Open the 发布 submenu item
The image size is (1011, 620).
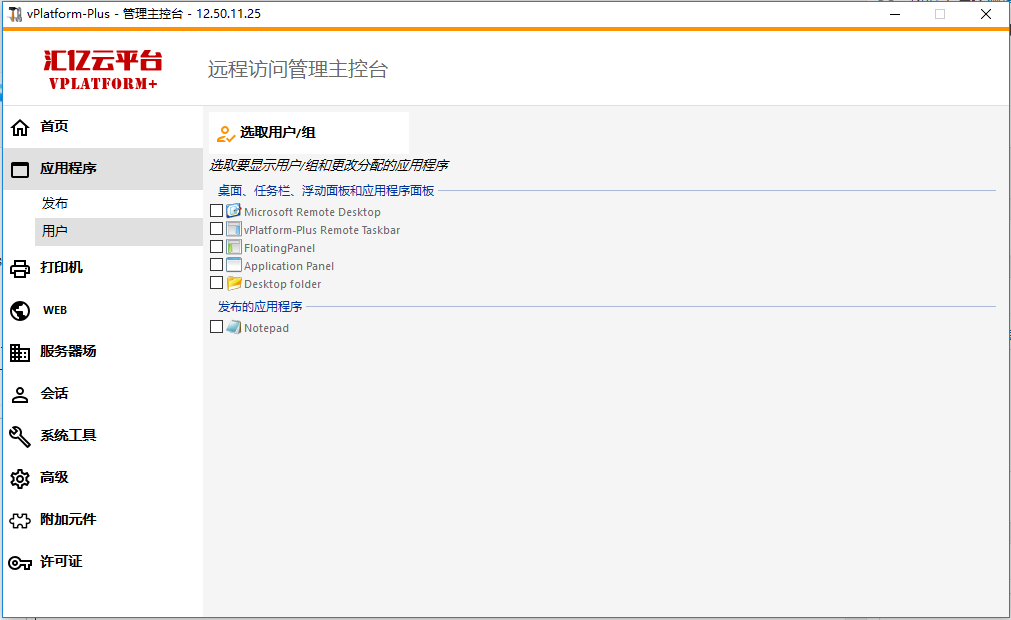pos(55,204)
